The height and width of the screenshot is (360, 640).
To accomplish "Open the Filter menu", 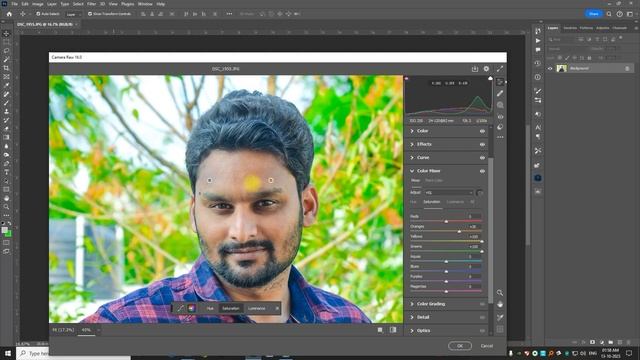I will pyautogui.click(x=91, y=4).
